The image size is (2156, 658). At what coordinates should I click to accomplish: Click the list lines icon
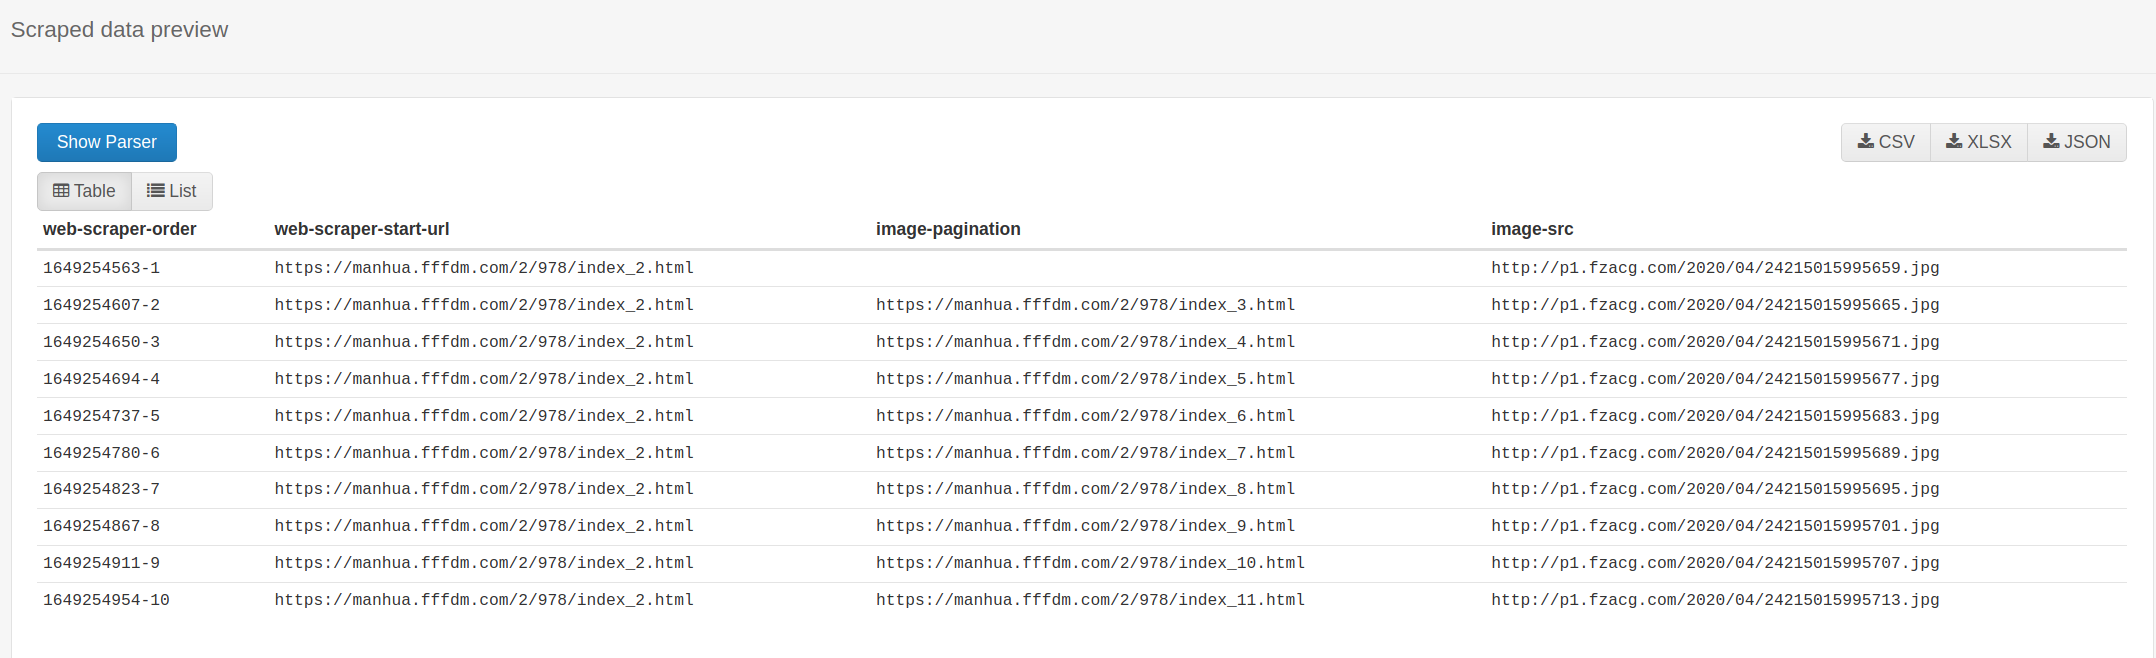(155, 191)
